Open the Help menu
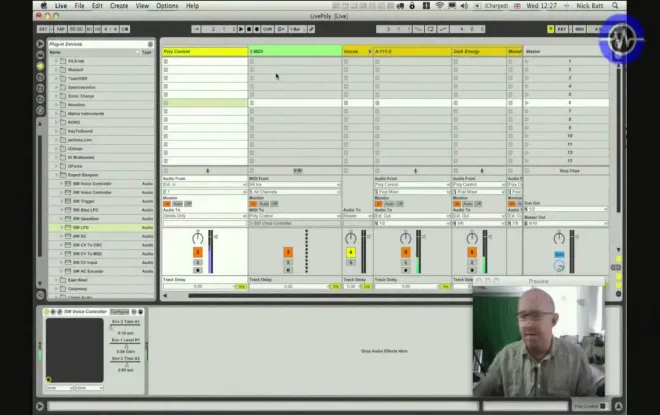Image resolution: width=660 pixels, height=415 pixels. pyautogui.click(x=192, y=6)
